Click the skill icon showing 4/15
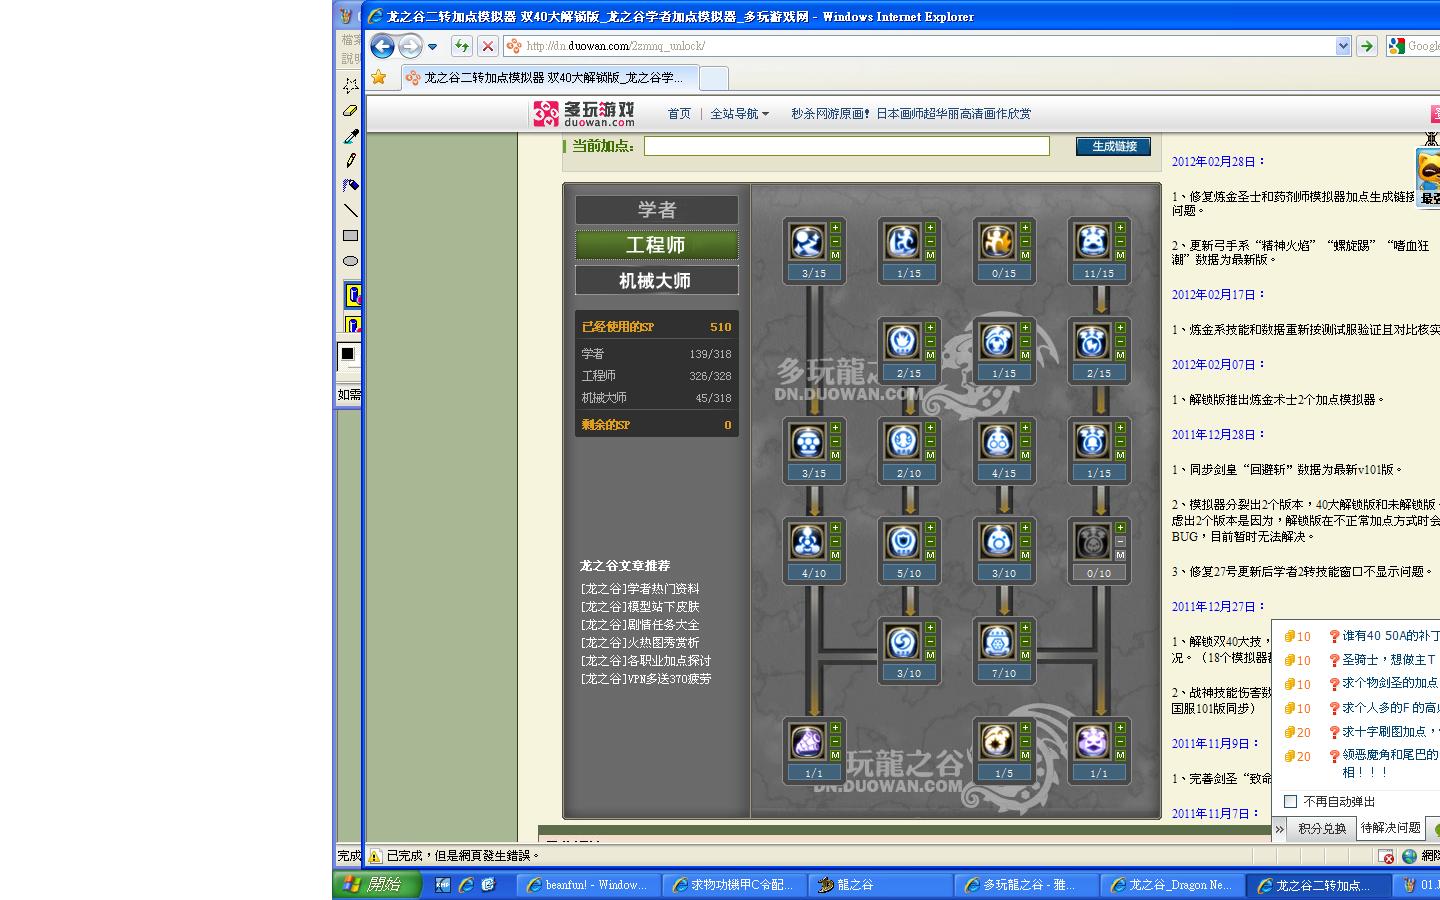 (997, 442)
